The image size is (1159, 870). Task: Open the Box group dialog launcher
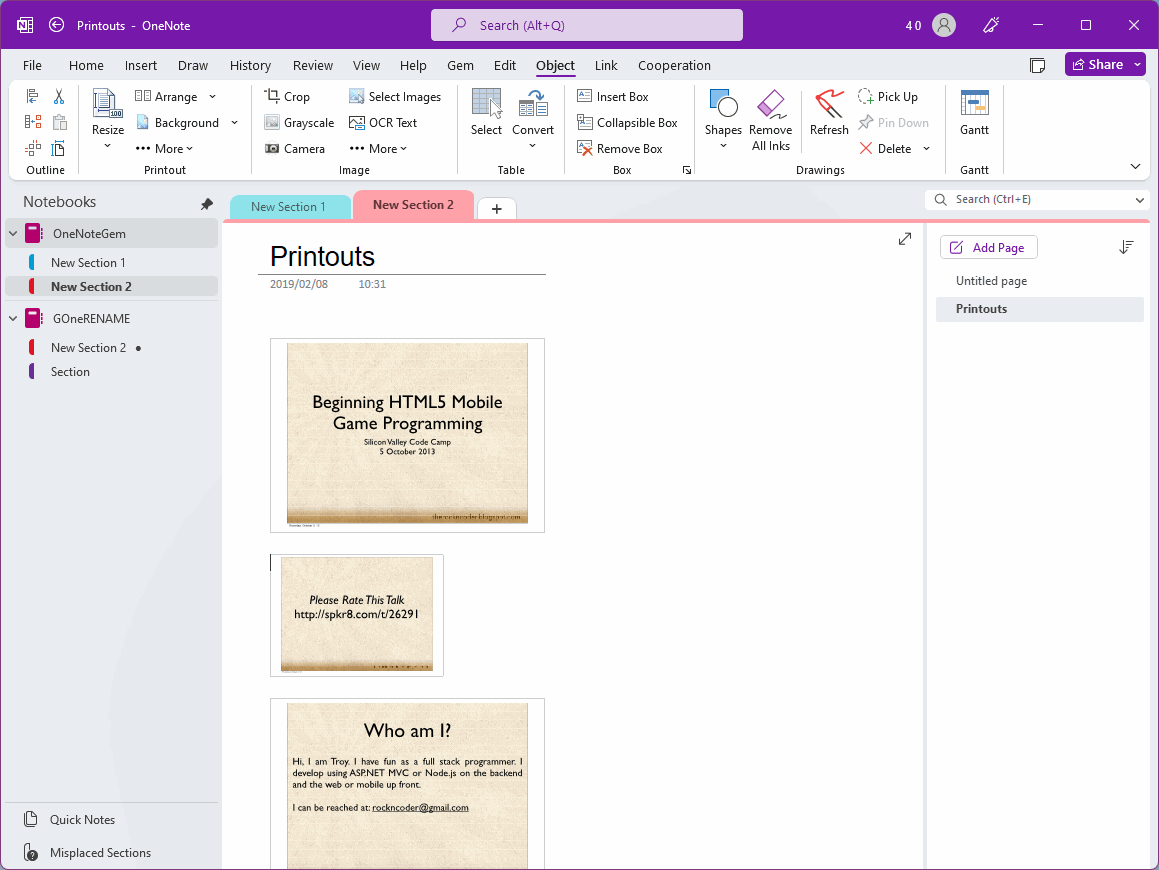coord(687,170)
